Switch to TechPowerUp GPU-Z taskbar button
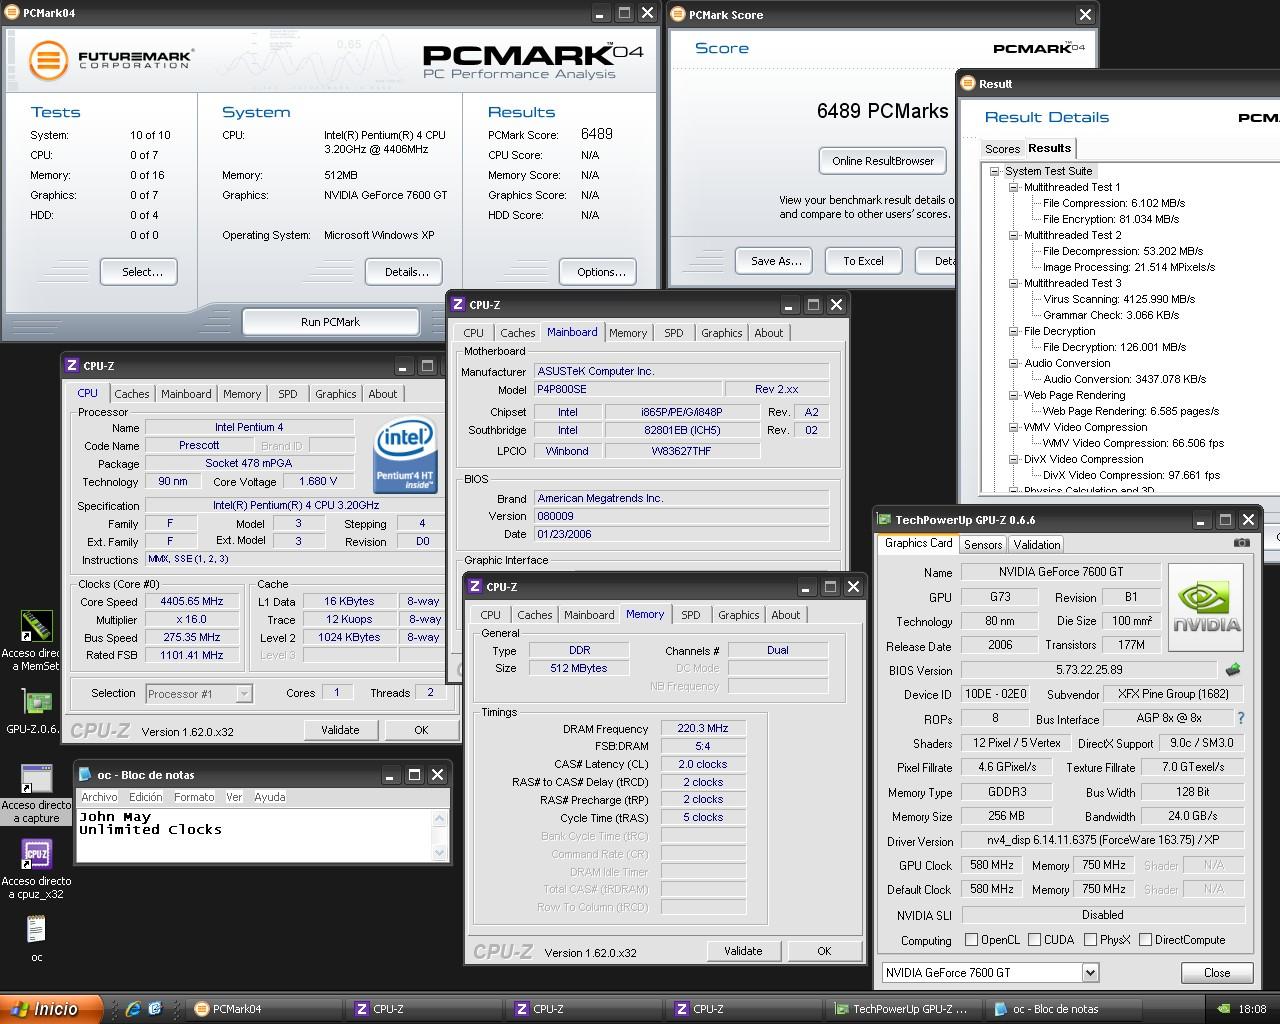This screenshot has width=1280, height=1024. [x=903, y=1009]
